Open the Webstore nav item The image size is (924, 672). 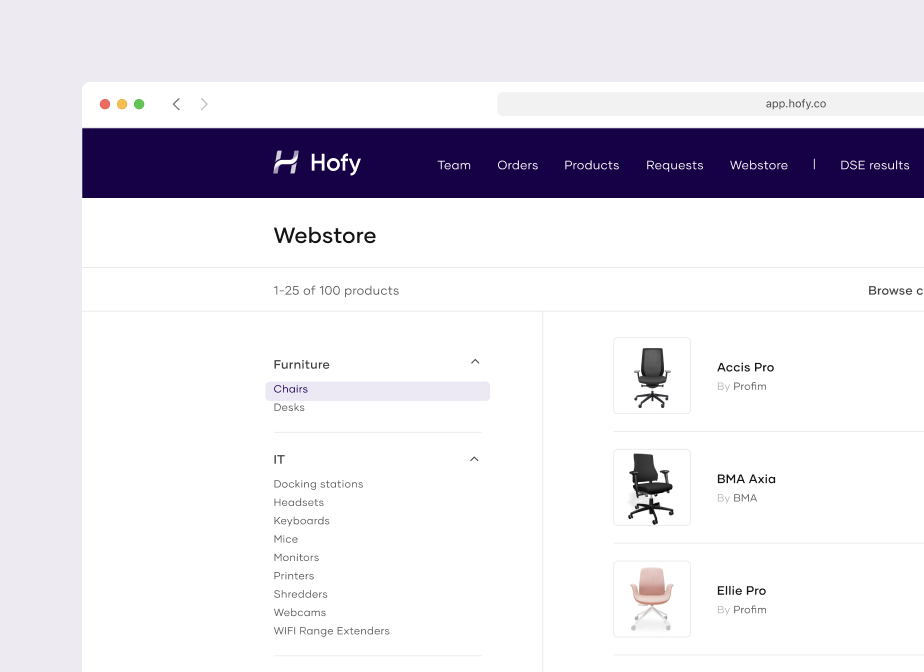click(758, 165)
